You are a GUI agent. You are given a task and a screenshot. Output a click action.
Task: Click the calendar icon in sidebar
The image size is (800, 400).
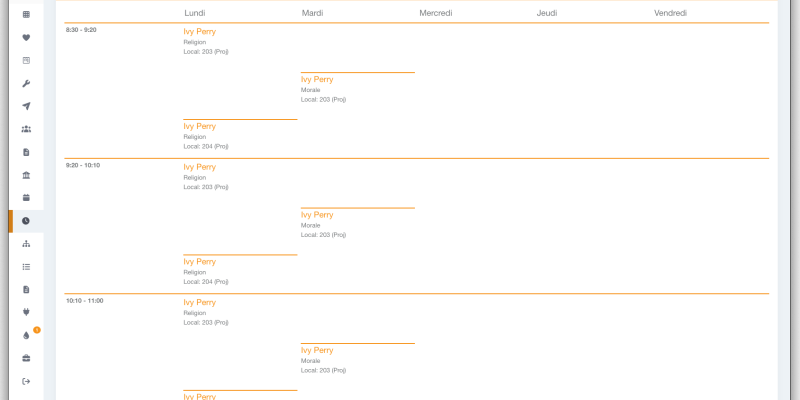point(26,197)
